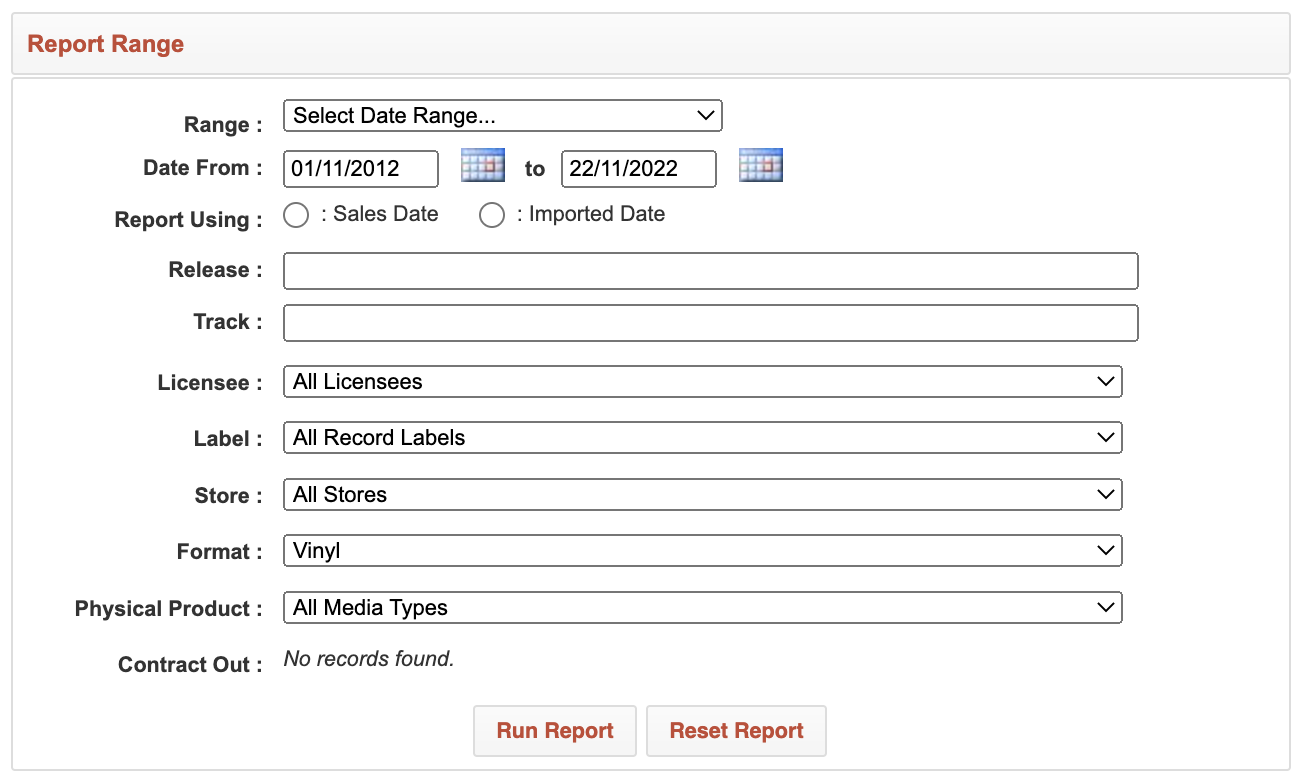Viewport: 1302px width, 782px height.
Task: Change the Format dropdown showing Vinyl
Action: 703,551
